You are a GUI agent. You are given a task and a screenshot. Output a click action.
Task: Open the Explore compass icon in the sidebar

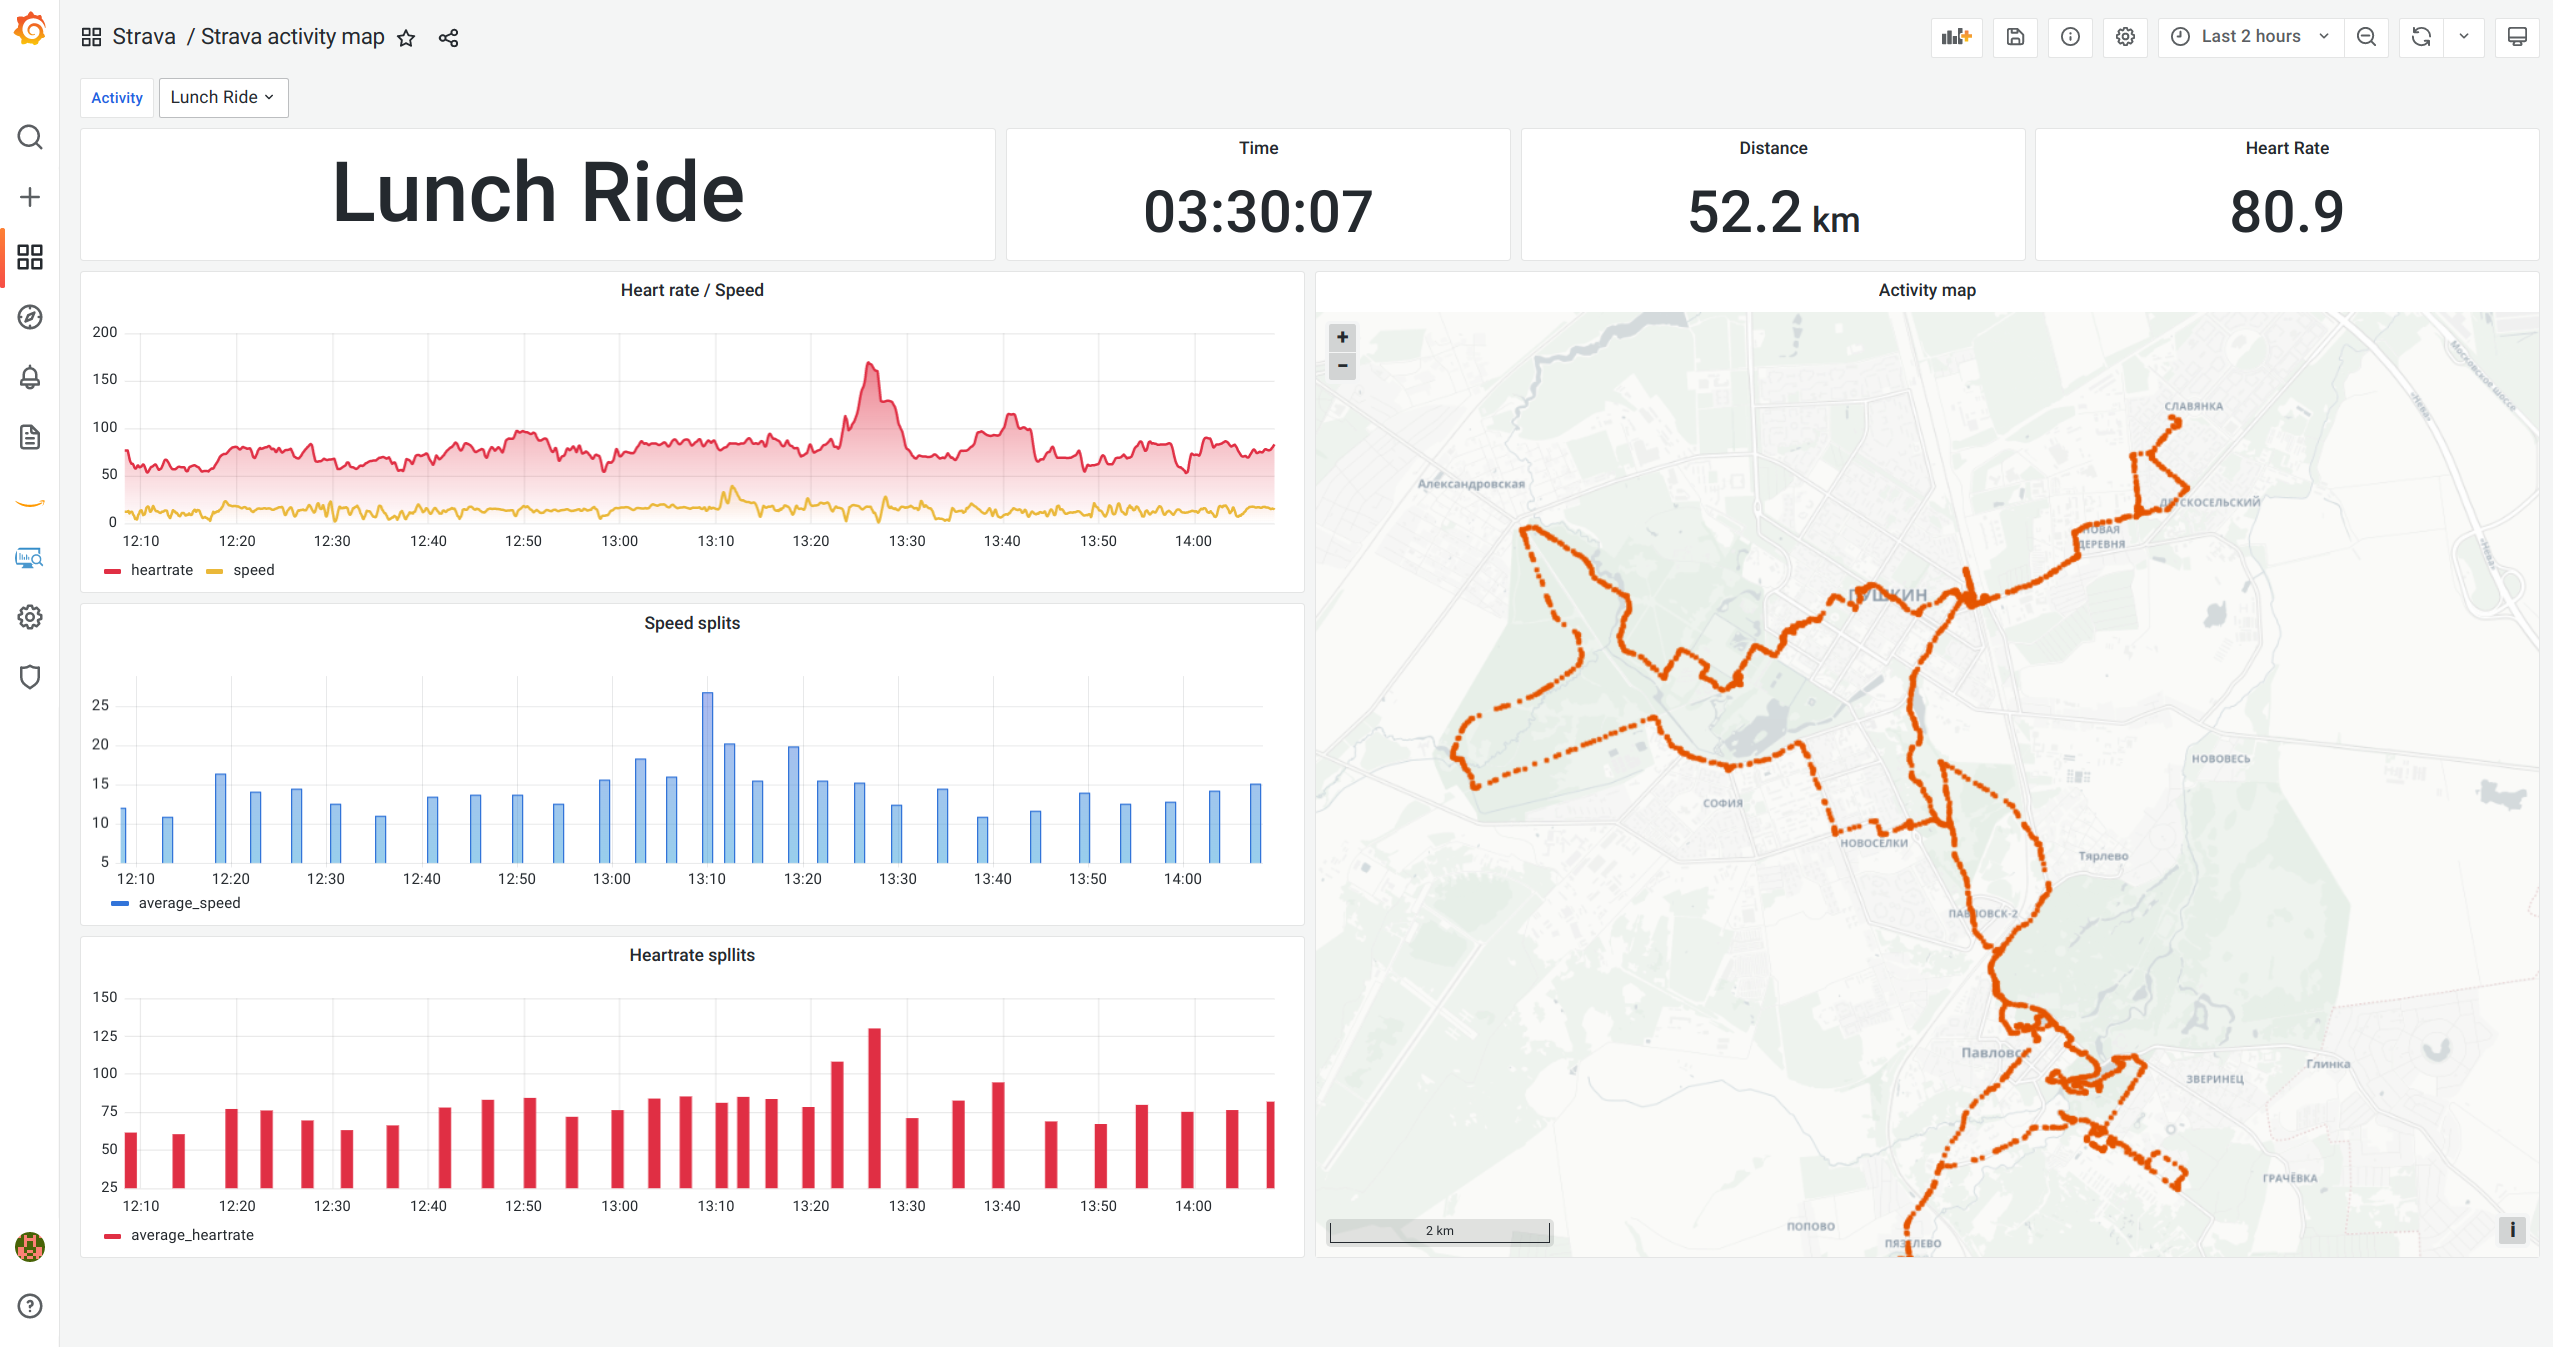pos(30,317)
